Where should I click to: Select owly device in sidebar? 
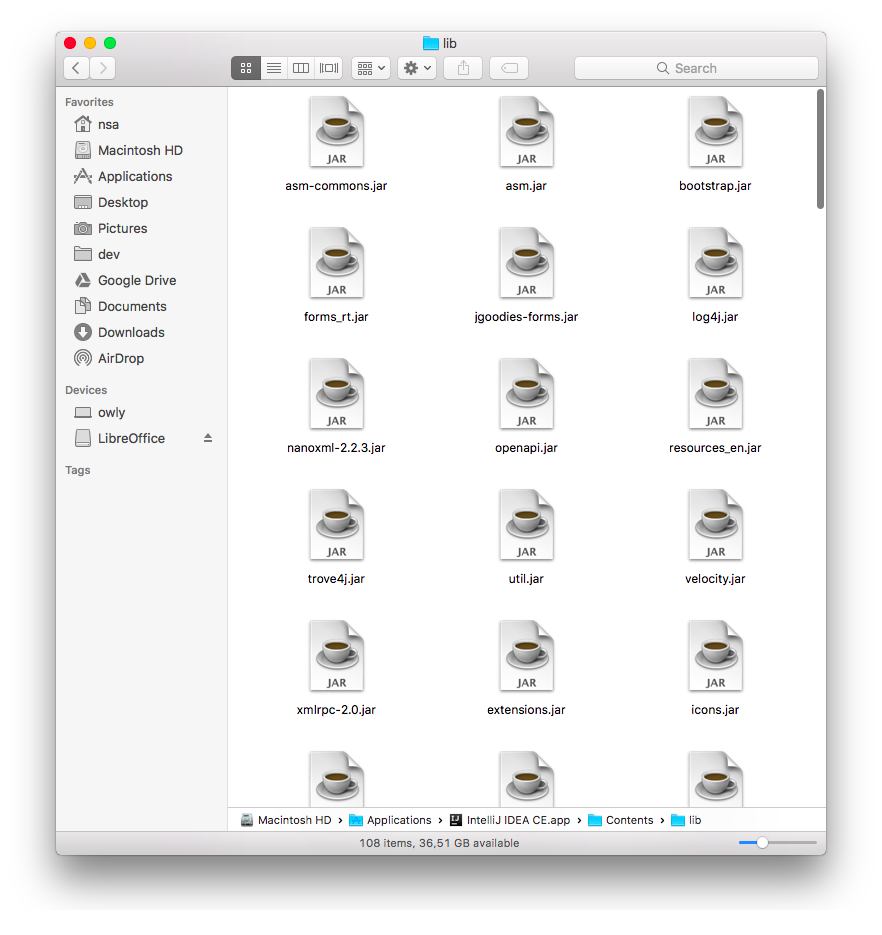[x=141, y=413]
